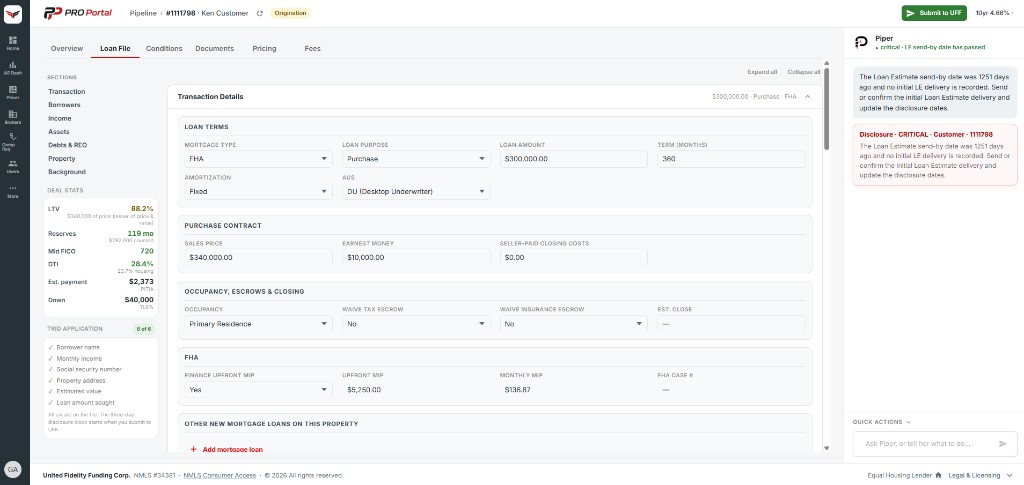Open the NMLS Consumer Access link
Viewport: 1024px width, 485px height.
pyautogui.click(x=219, y=475)
